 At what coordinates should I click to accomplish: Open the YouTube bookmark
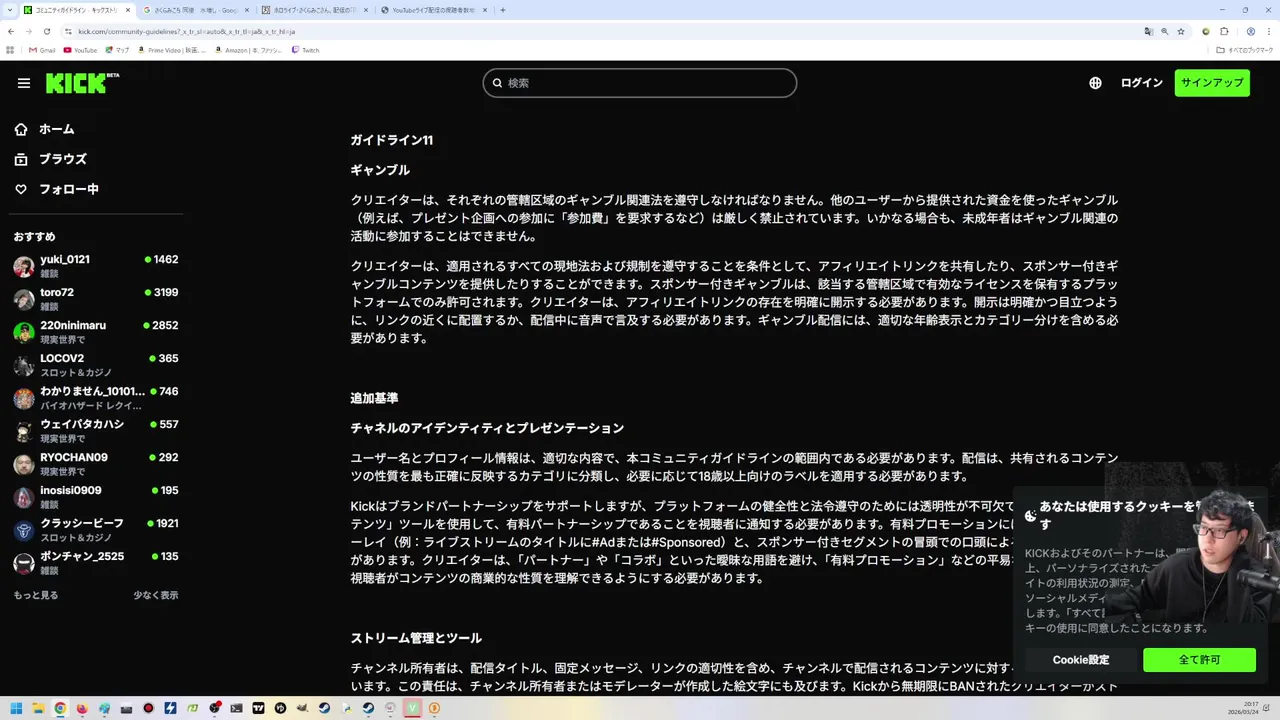coord(81,50)
